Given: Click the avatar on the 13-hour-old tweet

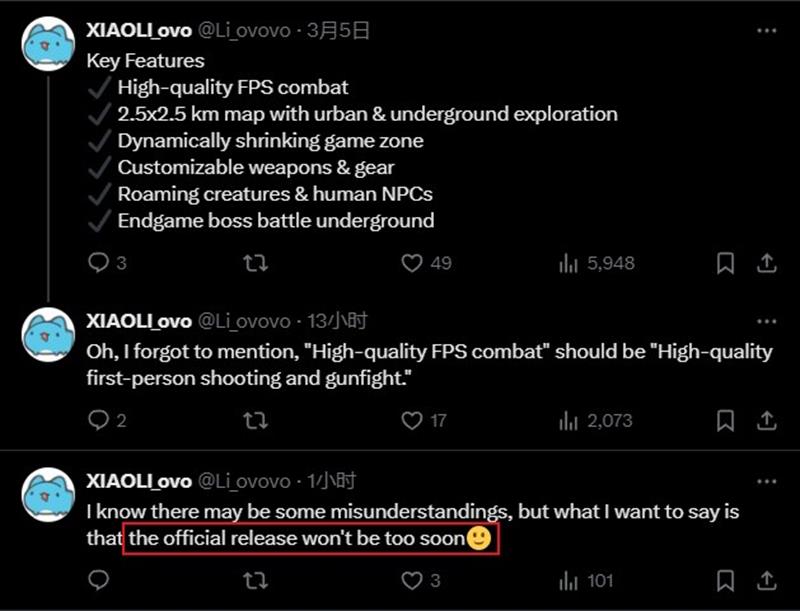Looking at the screenshot, I should coord(48,335).
